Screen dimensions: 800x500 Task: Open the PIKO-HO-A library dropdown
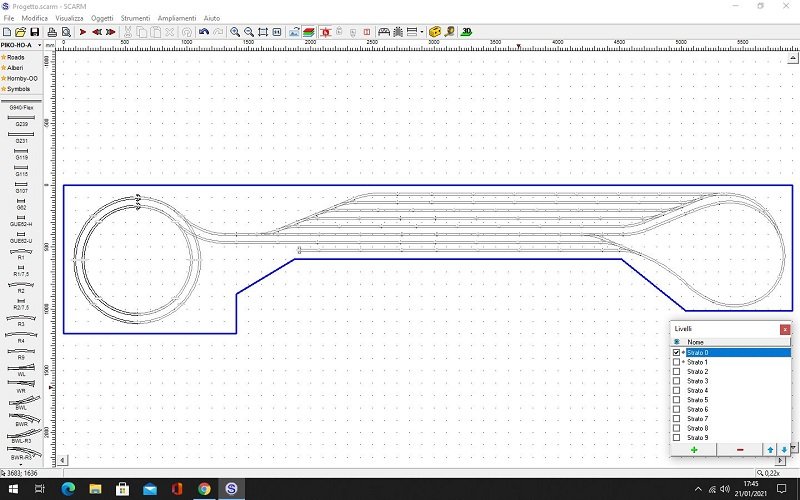pos(39,45)
